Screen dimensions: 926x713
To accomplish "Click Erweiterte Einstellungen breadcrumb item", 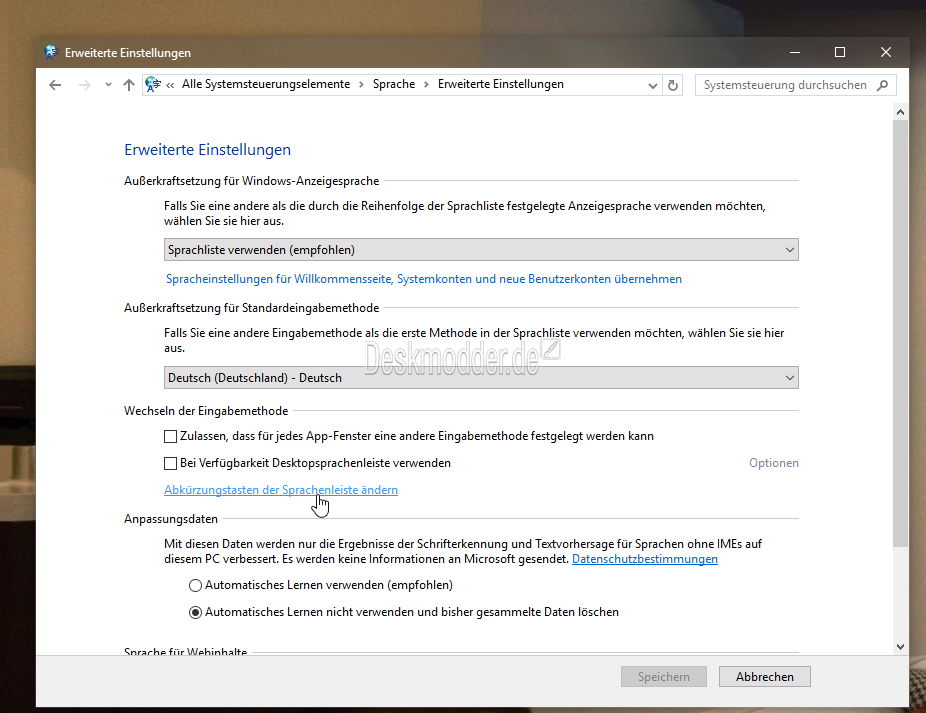I will [x=501, y=84].
